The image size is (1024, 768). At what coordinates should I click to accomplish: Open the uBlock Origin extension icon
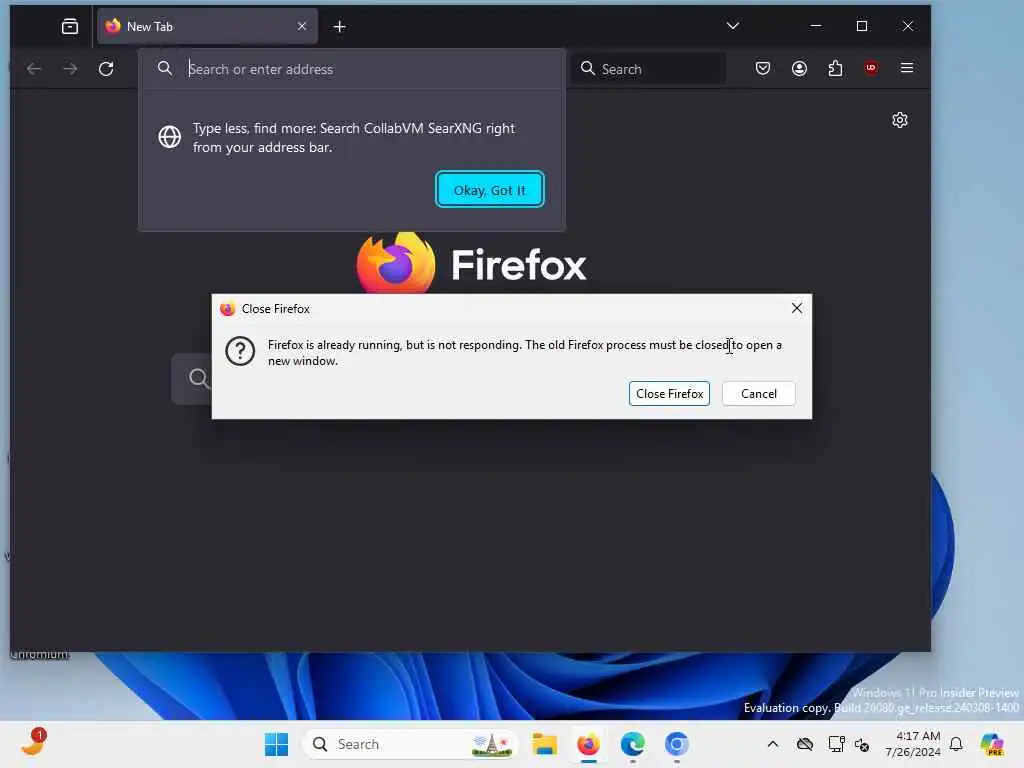click(x=871, y=68)
